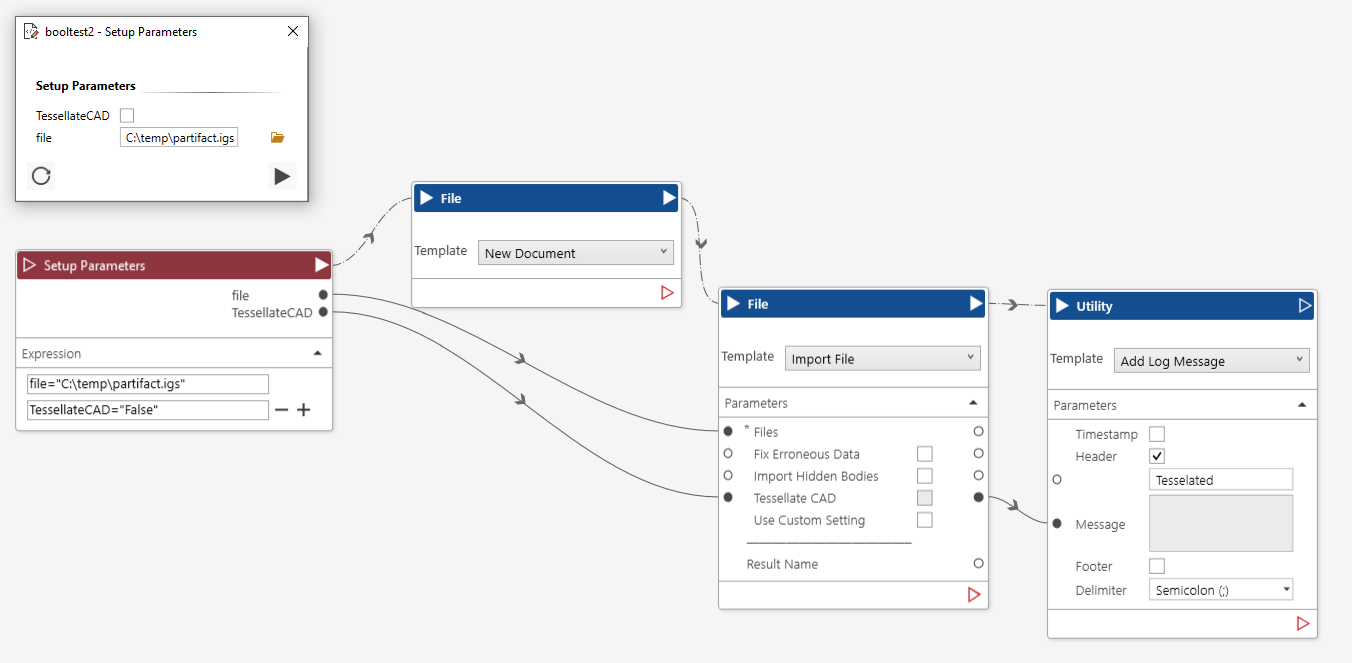Click Result Name output port
This screenshot has width=1352, height=663.
(x=978, y=563)
